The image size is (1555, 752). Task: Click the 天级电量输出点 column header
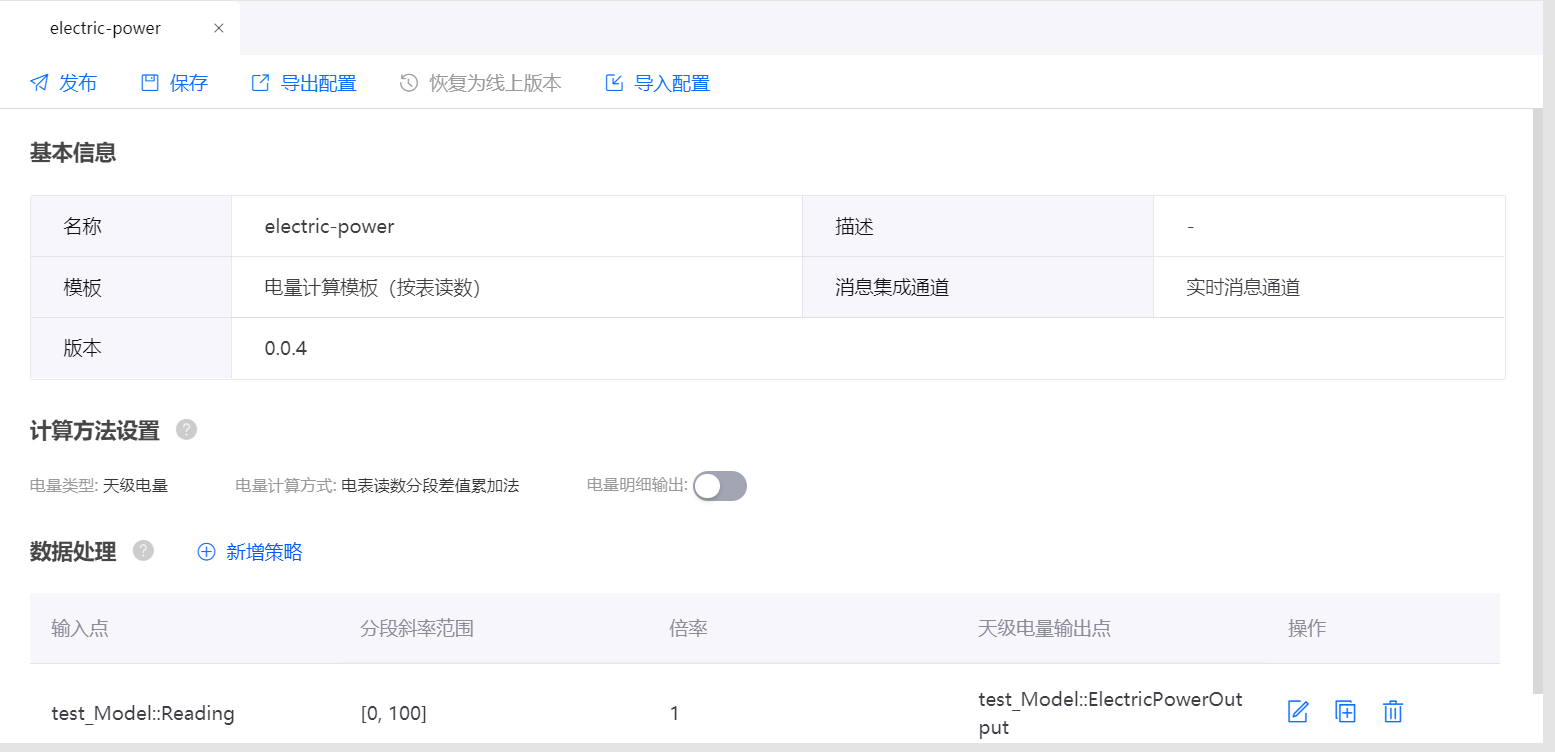1044,628
